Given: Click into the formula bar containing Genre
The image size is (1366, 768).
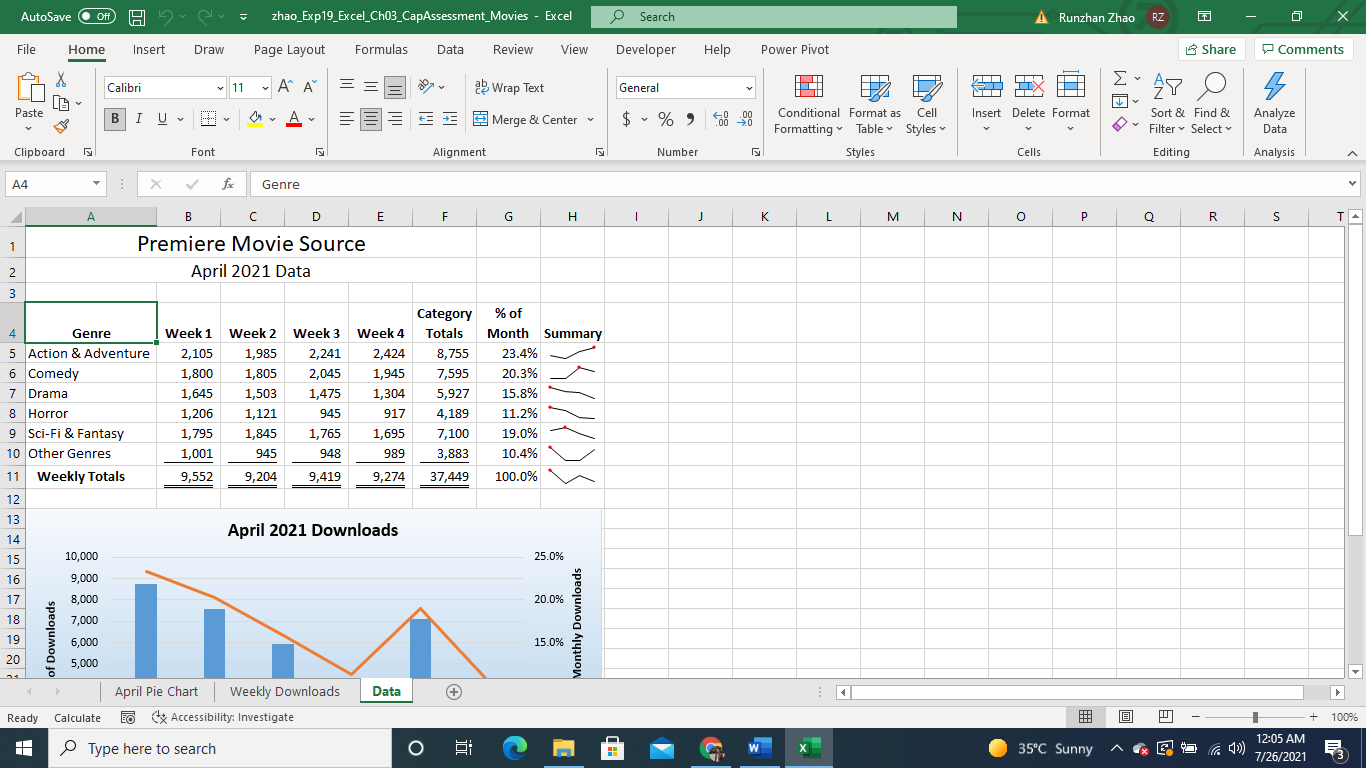Looking at the screenshot, I should click(797, 184).
